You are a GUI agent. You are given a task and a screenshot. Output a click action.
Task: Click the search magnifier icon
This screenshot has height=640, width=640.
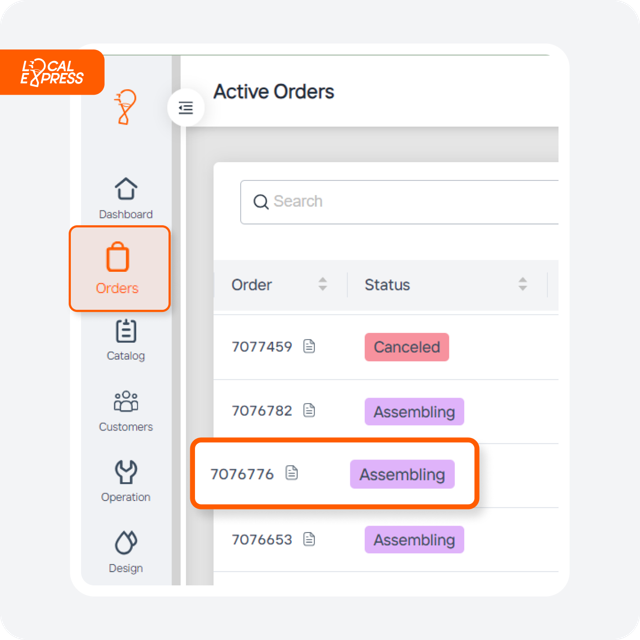261,202
